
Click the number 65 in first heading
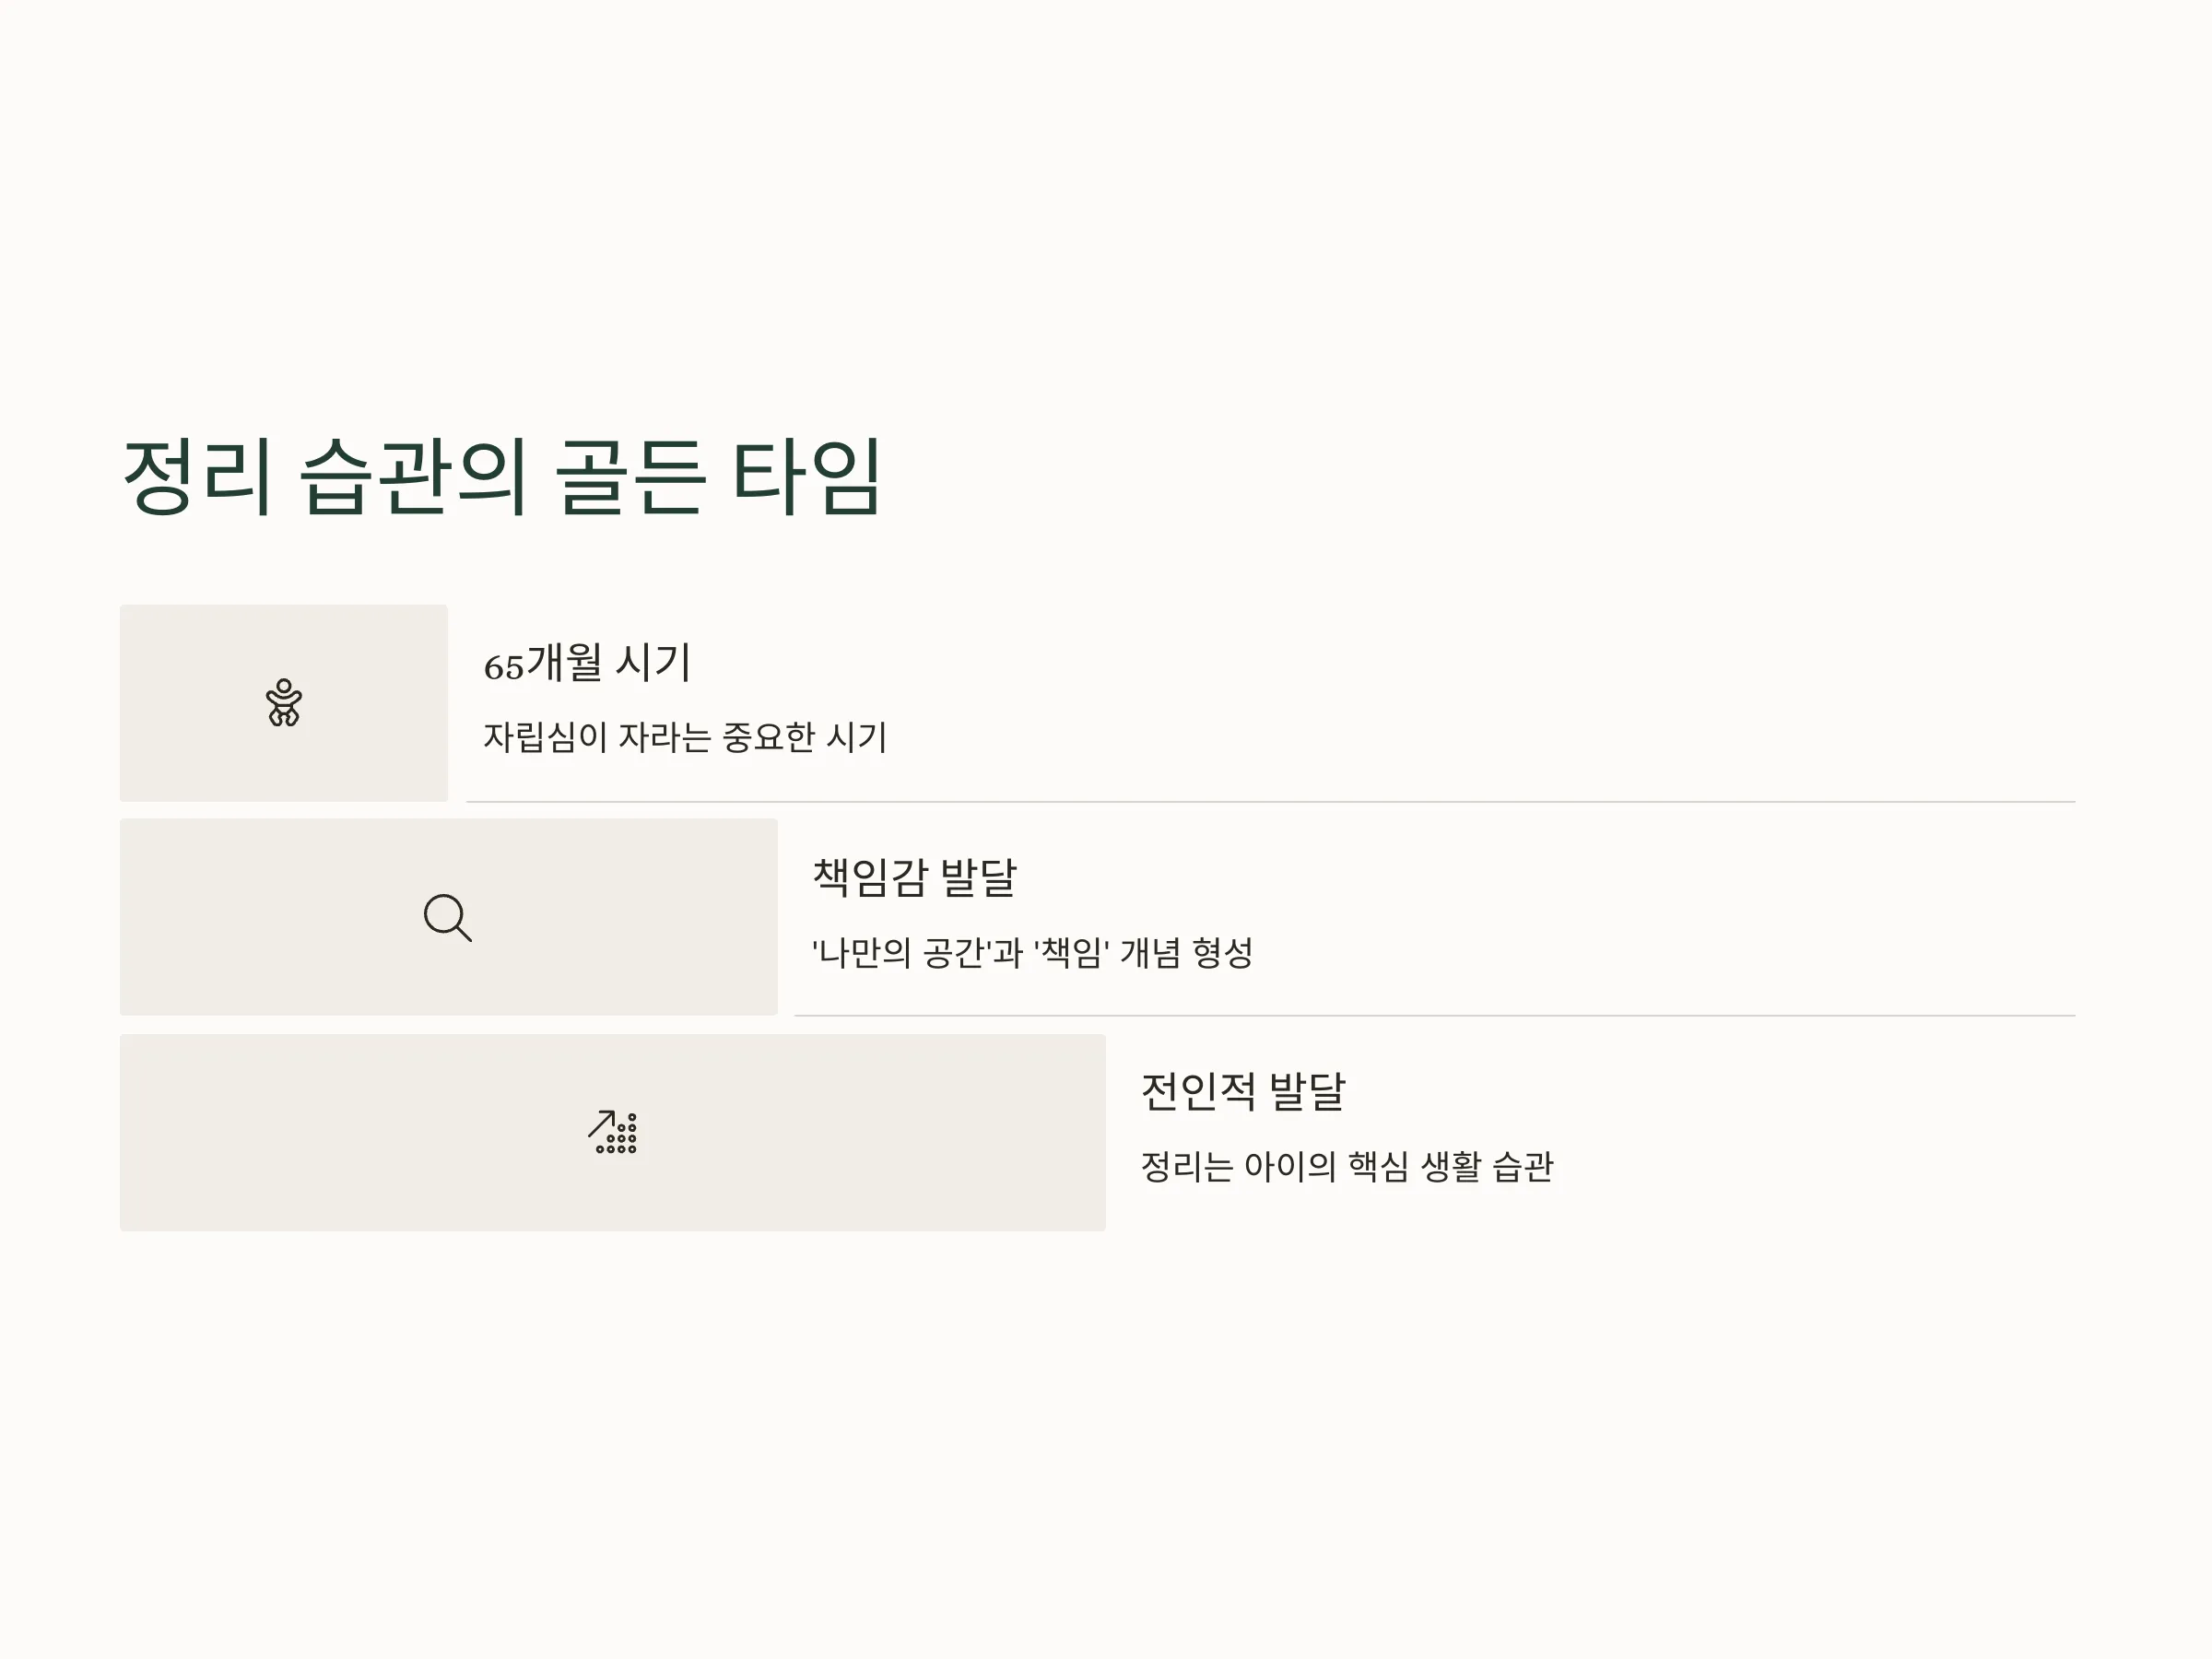504,667
